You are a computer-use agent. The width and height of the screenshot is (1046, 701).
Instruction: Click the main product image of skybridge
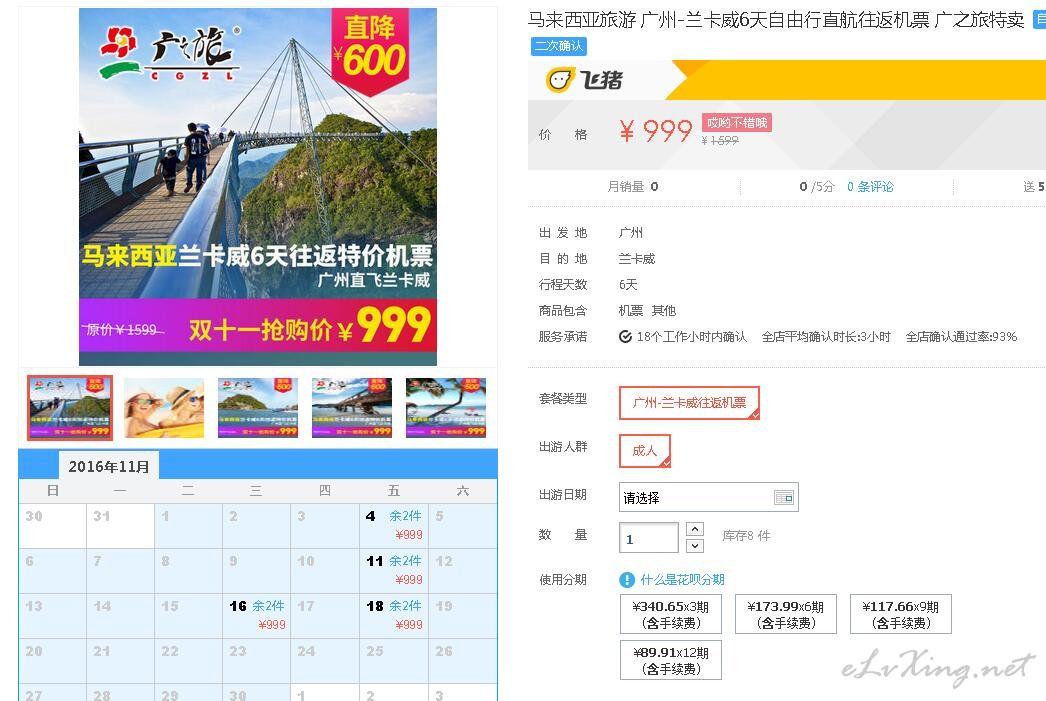pos(257,187)
